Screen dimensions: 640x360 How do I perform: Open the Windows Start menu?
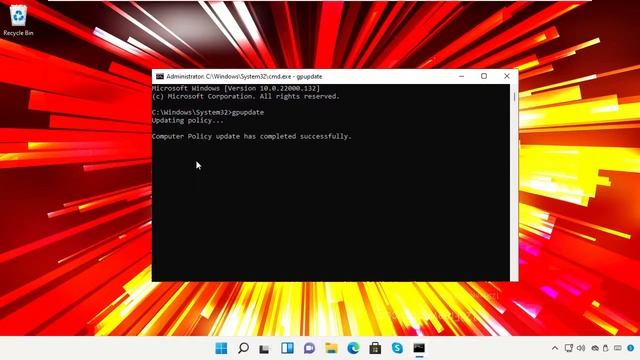pyautogui.click(x=221, y=348)
